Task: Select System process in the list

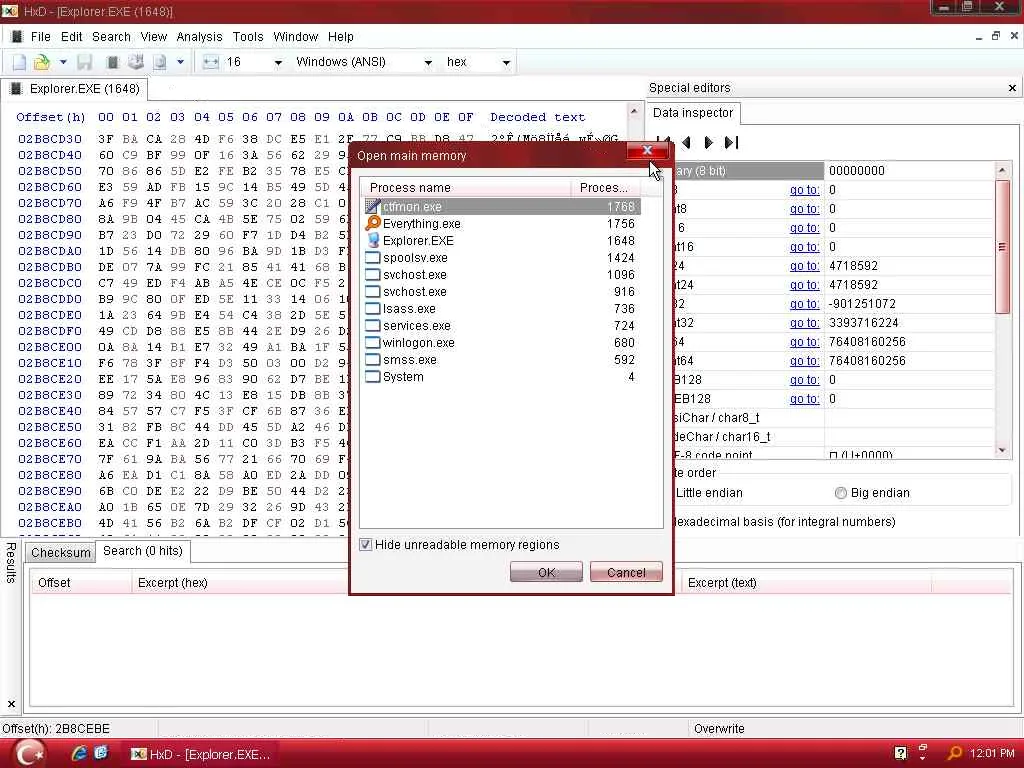Action: (x=501, y=377)
